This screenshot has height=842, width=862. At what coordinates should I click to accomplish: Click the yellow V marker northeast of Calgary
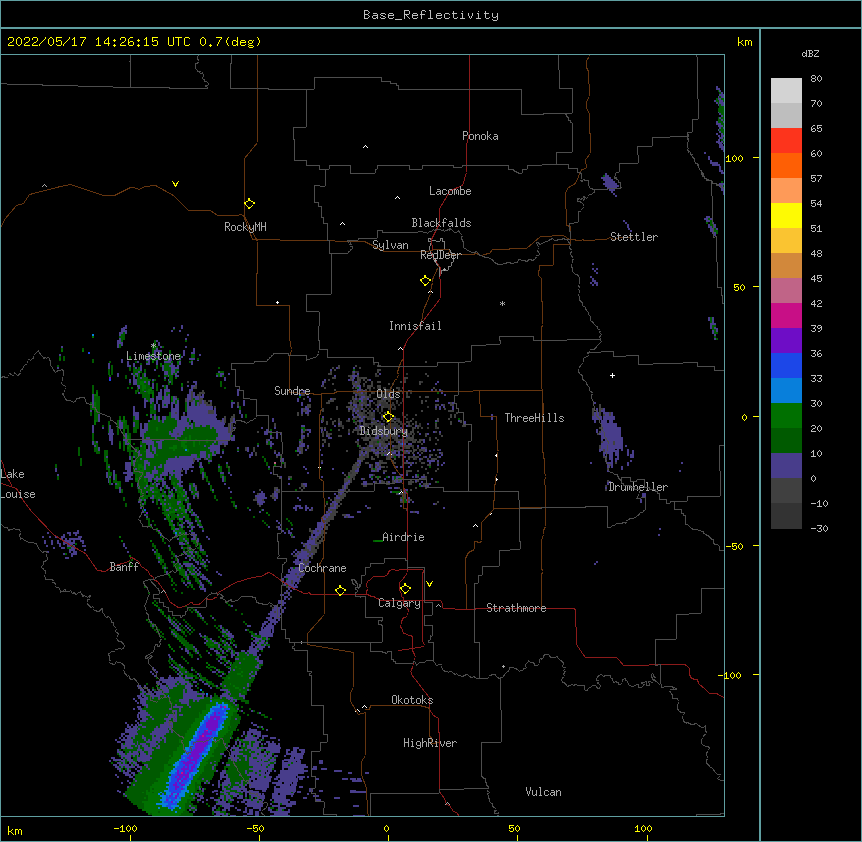coord(429,584)
